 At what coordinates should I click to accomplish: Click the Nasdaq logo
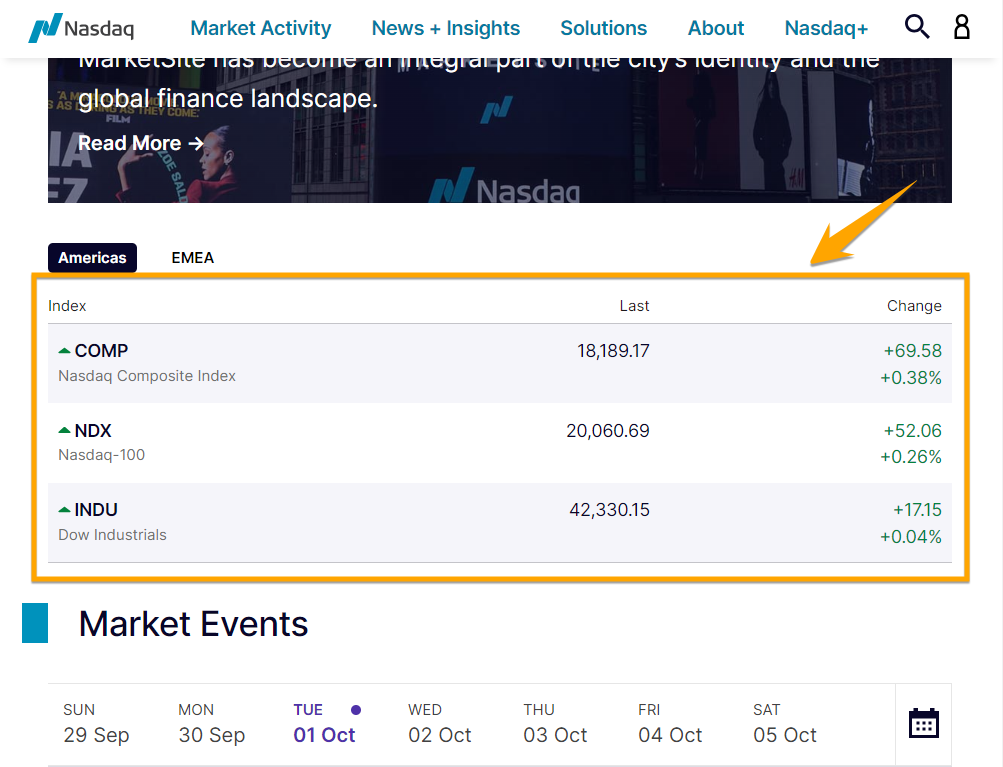click(81, 28)
